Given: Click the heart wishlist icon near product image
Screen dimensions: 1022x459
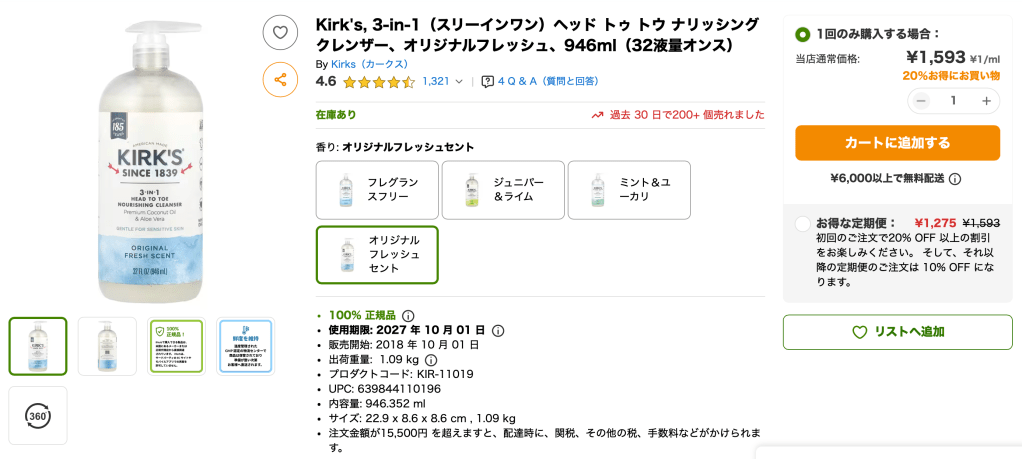Looking at the screenshot, I should point(280,32).
